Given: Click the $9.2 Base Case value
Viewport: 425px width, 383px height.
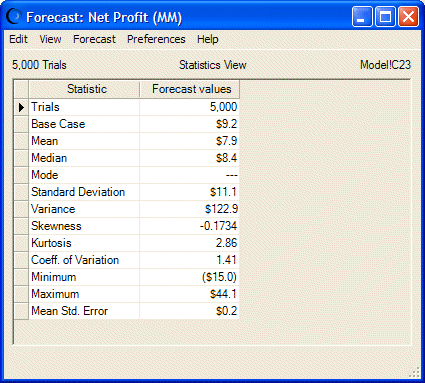Looking at the screenshot, I should click(226, 124).
